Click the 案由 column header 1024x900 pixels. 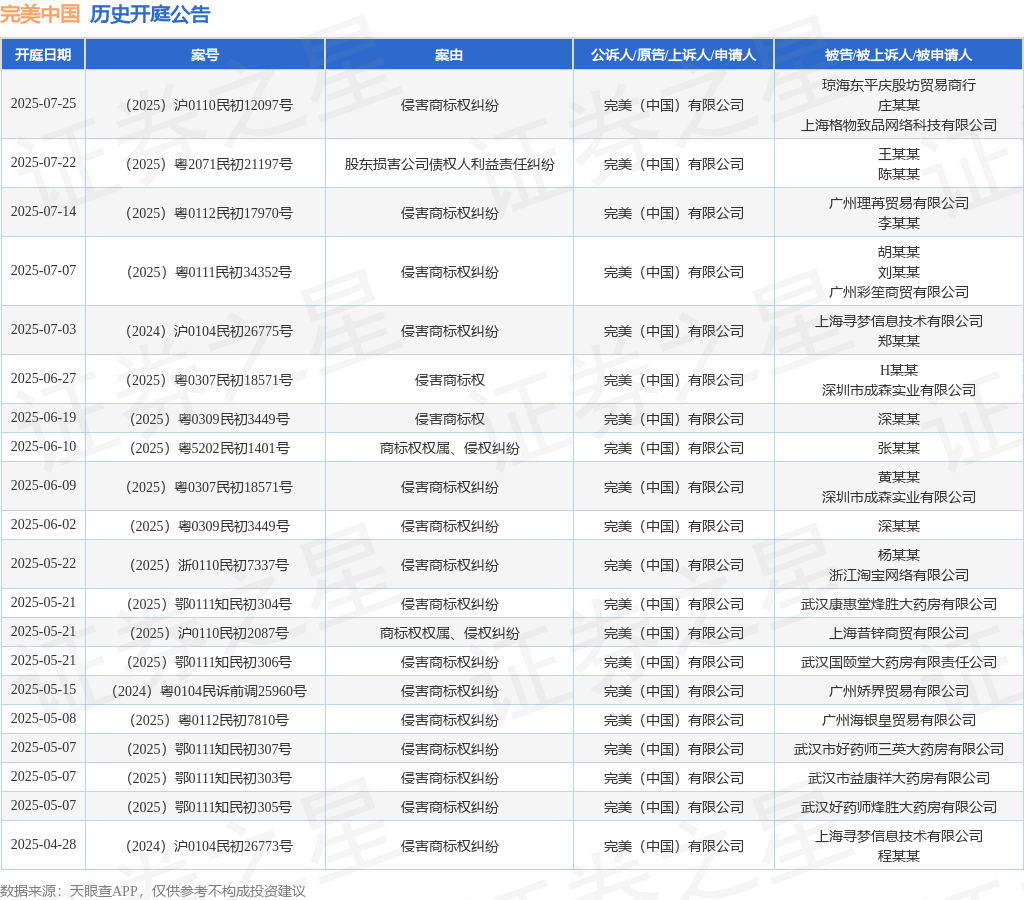pos(449,55)
